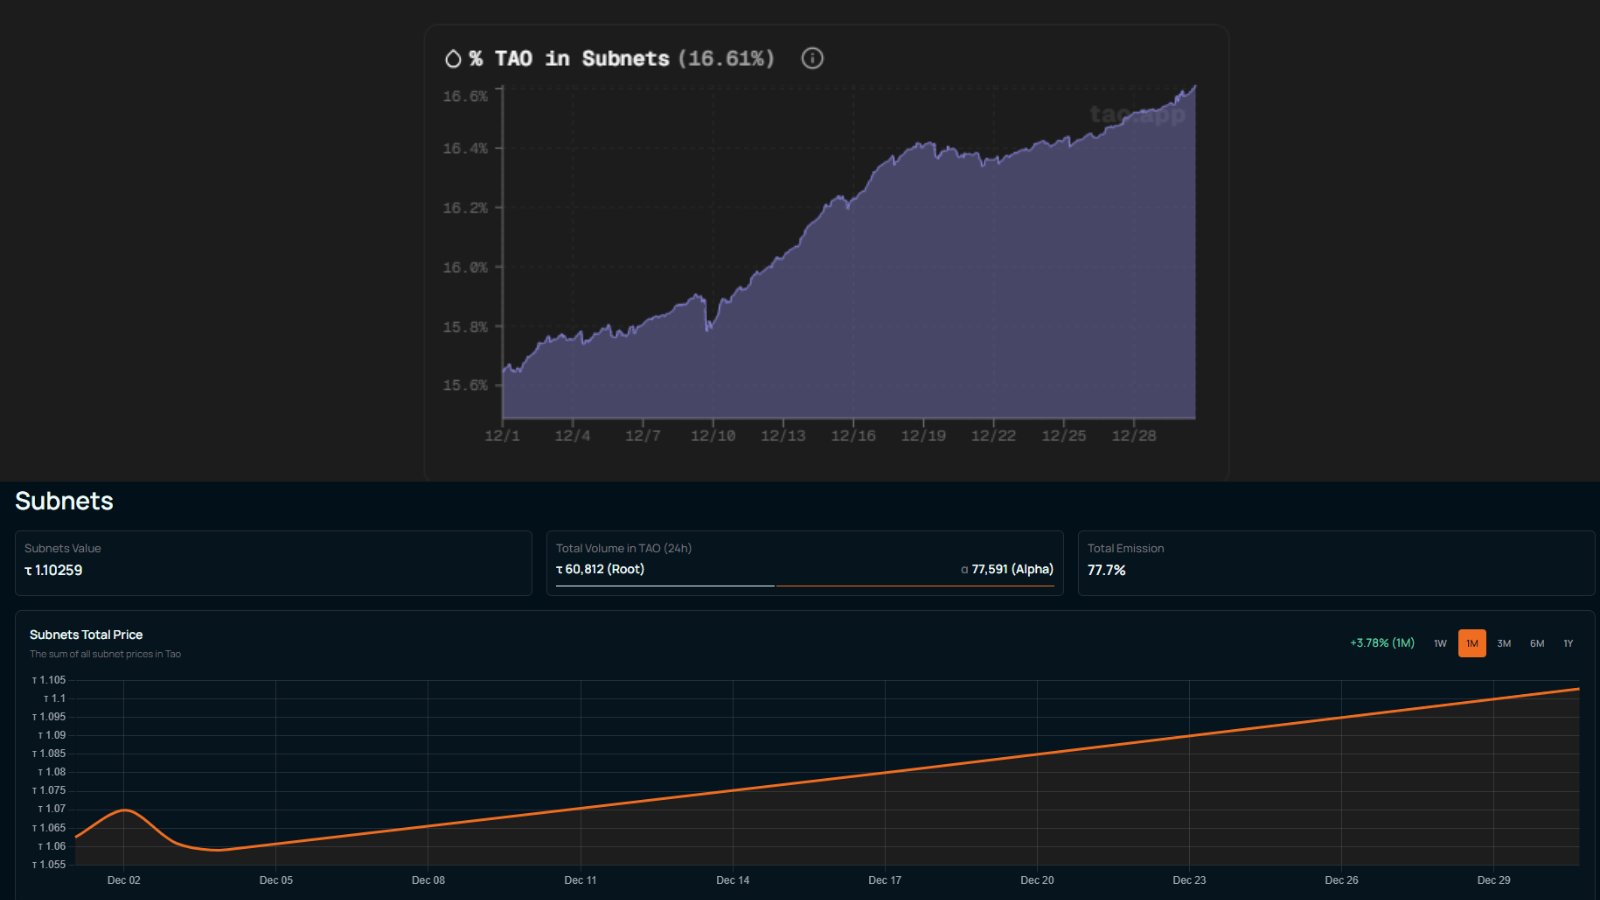Click the Subnets section heading
The height and width of the screenshot is (900, 1600).
64,501
